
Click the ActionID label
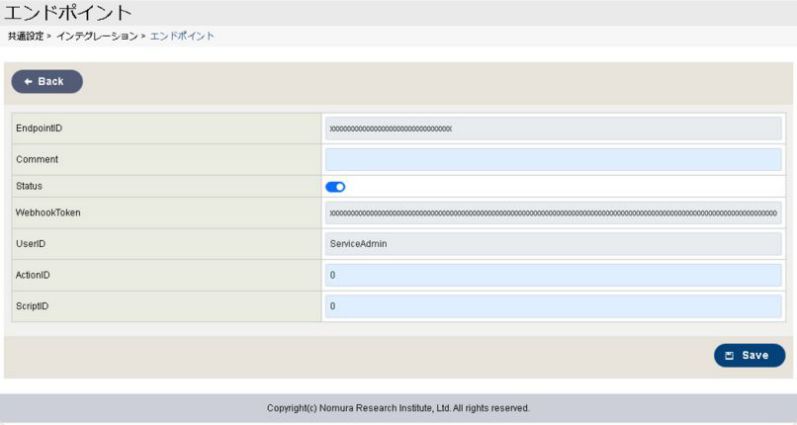point(33,275)
